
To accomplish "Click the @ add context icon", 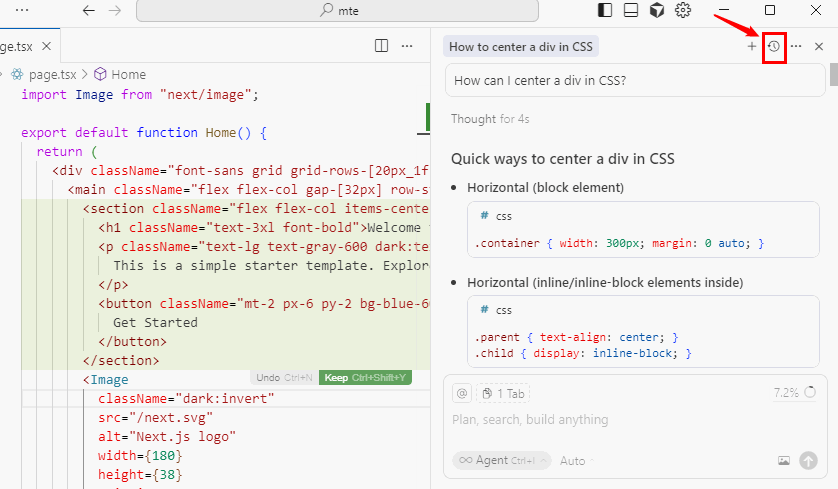I will (461, 393).
